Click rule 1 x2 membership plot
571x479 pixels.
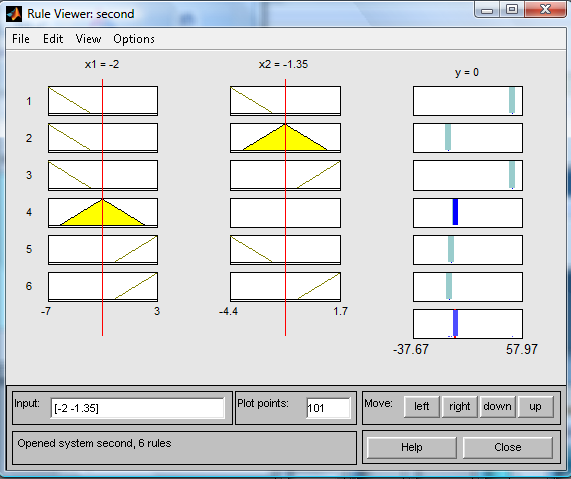[286, 101]
